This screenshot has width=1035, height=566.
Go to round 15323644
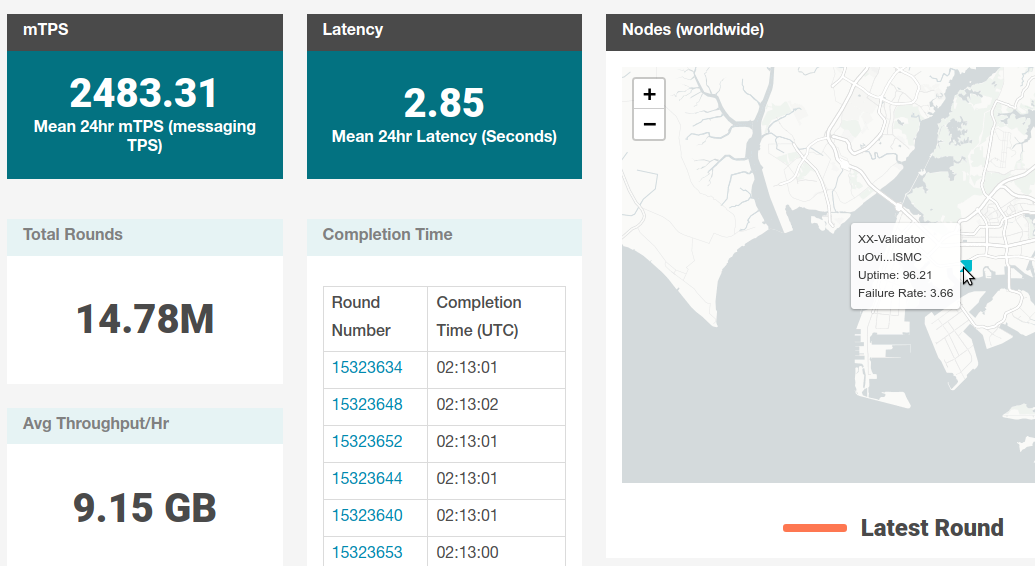click(367, 479)
